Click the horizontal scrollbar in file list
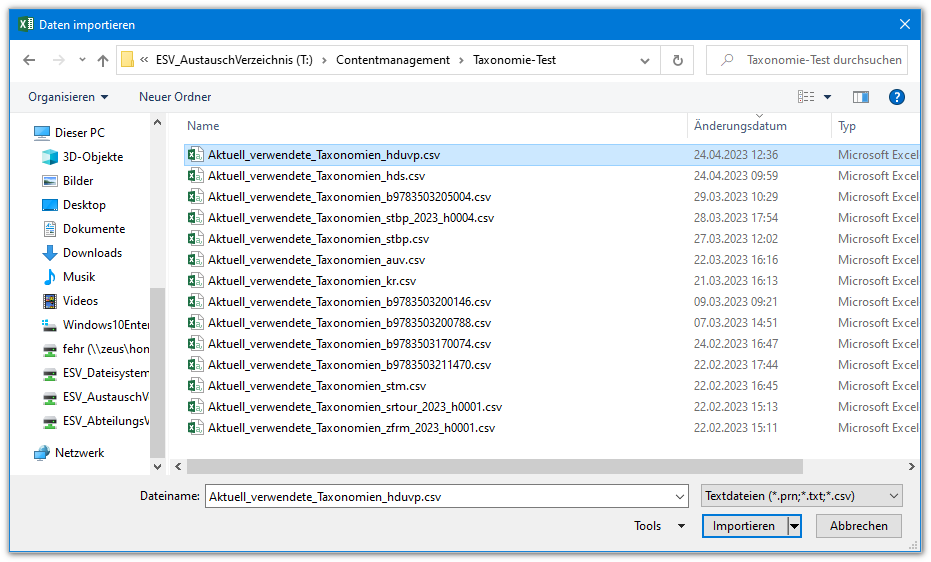This screenshot has width=931, height=562. click(495, 466)
